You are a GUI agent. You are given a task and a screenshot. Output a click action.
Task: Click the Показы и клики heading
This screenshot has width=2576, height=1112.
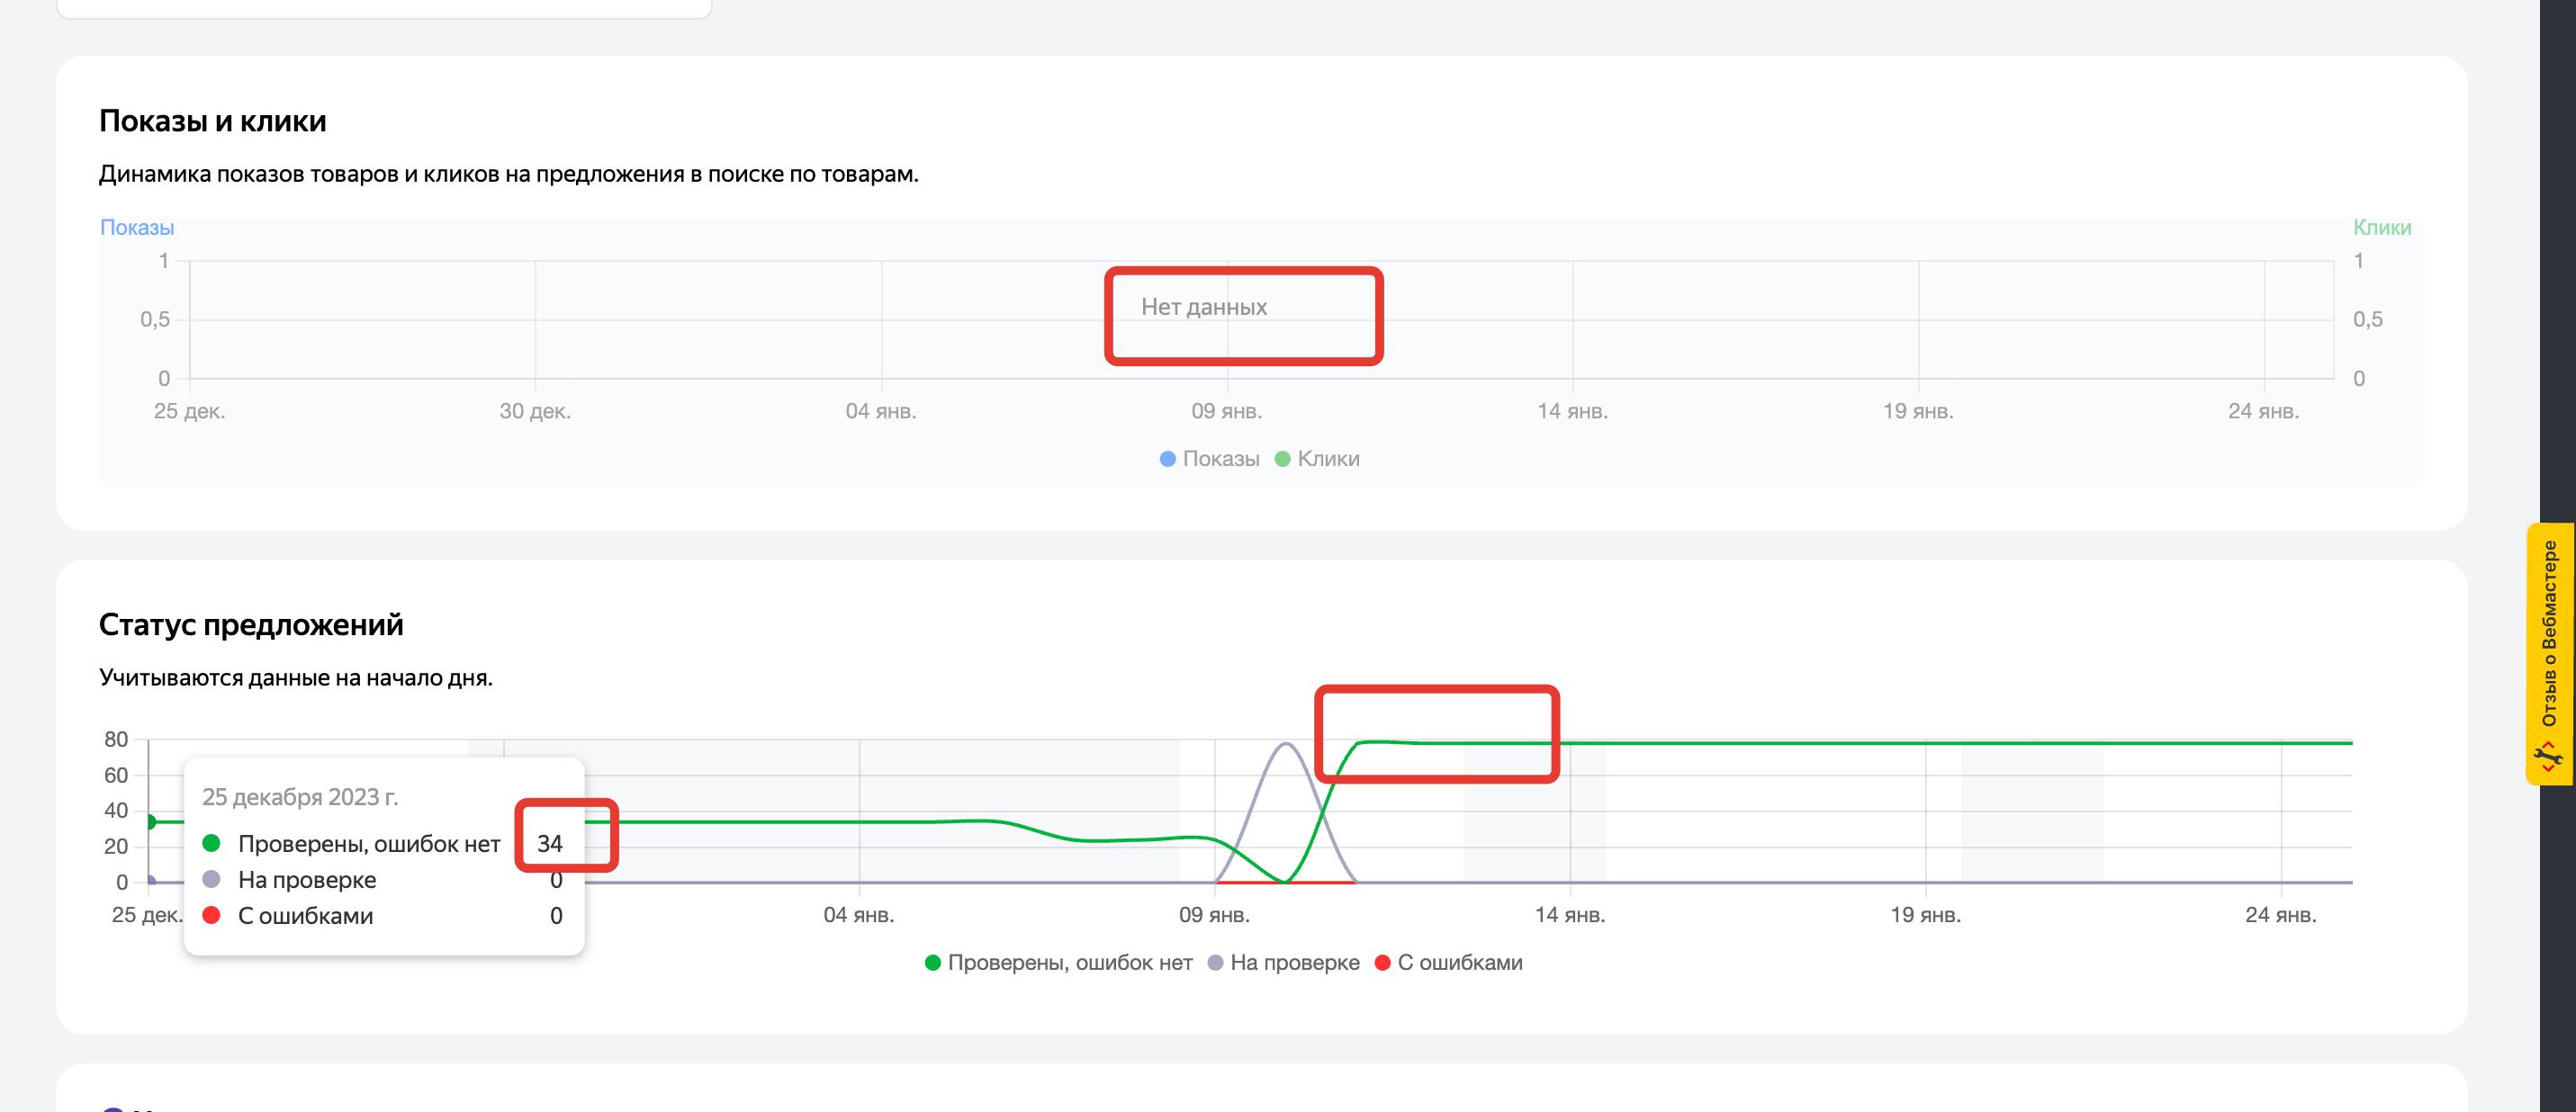point(213,121)
